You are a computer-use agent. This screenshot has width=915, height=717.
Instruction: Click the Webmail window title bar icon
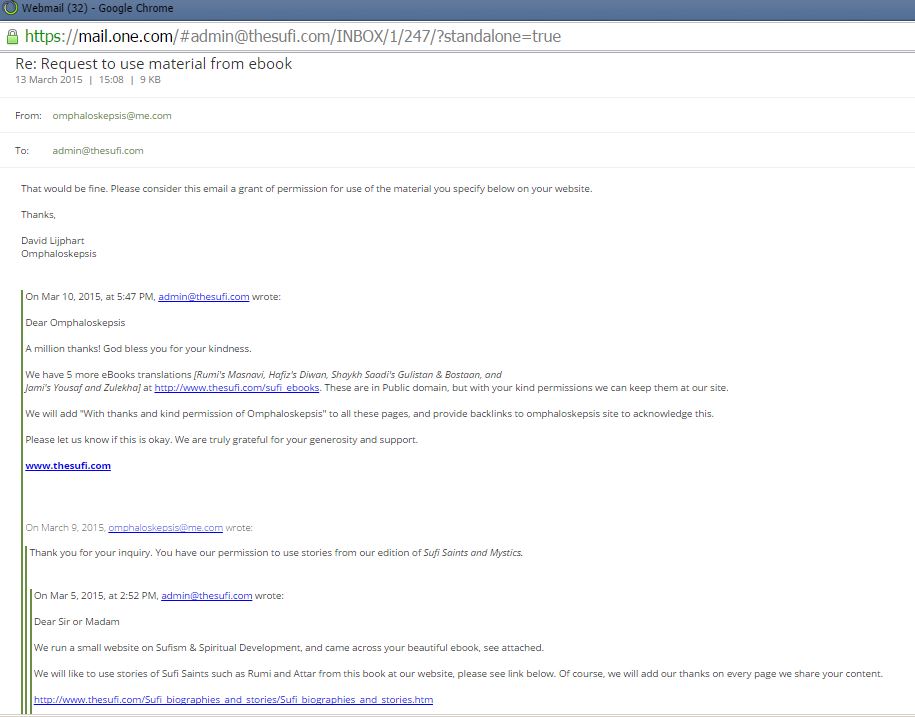11,8
